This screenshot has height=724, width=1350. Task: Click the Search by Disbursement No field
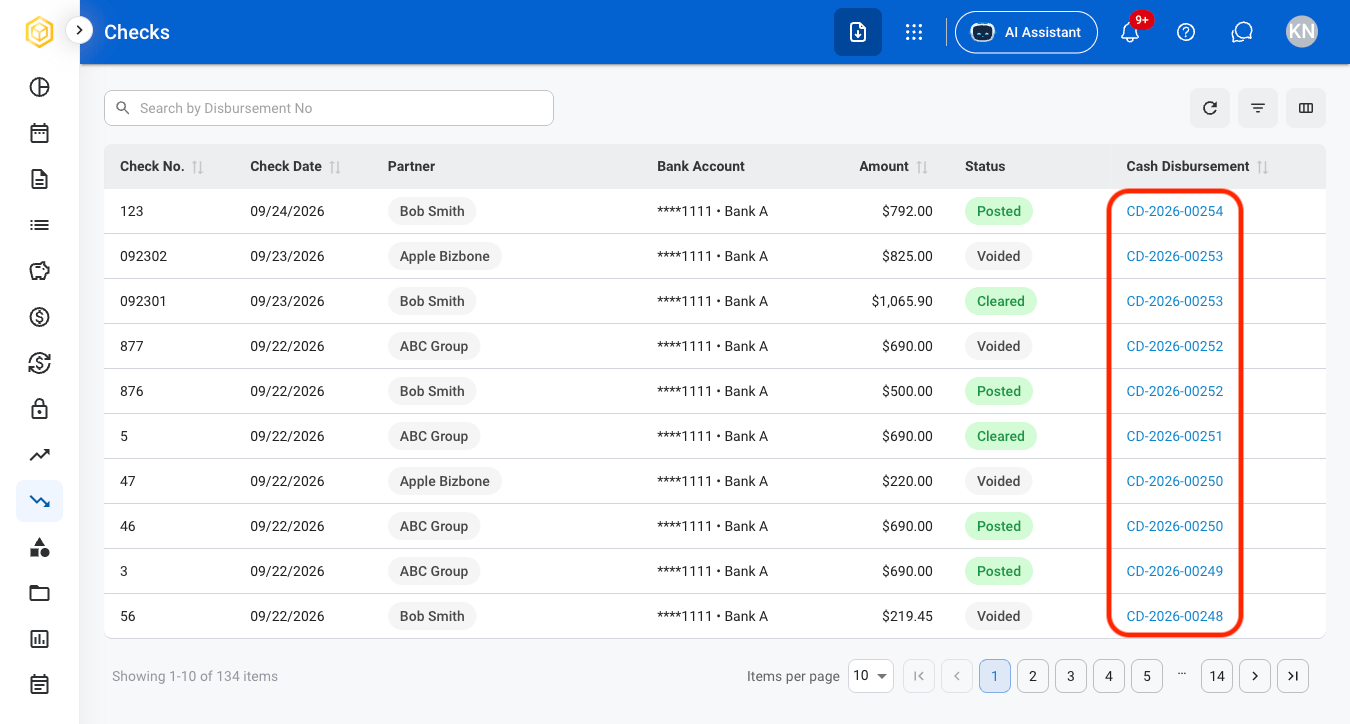pyautogui.click(x=329, y=108)
